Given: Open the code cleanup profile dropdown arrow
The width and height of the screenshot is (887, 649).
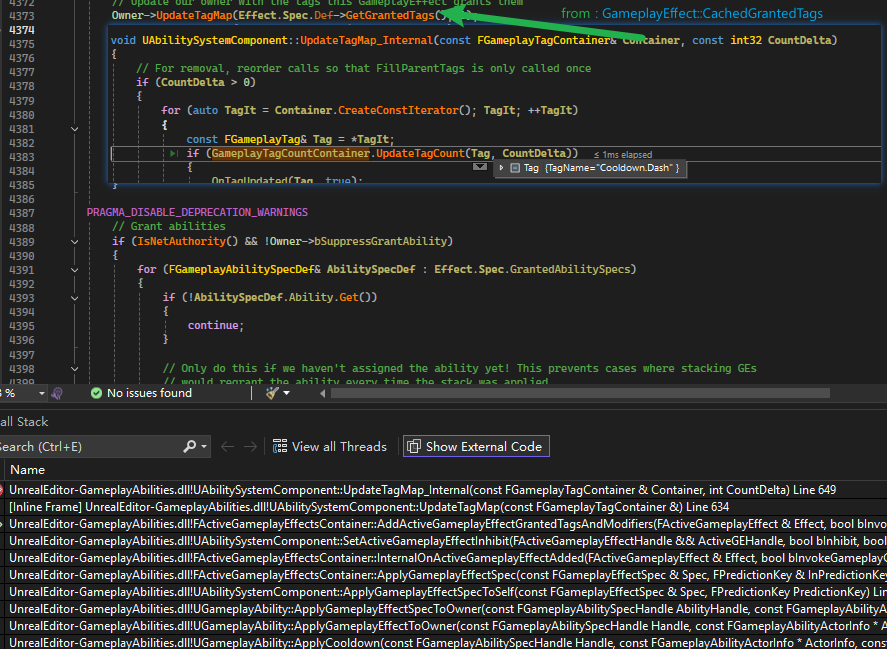Looking at the screenshot, I should [286, 393].
